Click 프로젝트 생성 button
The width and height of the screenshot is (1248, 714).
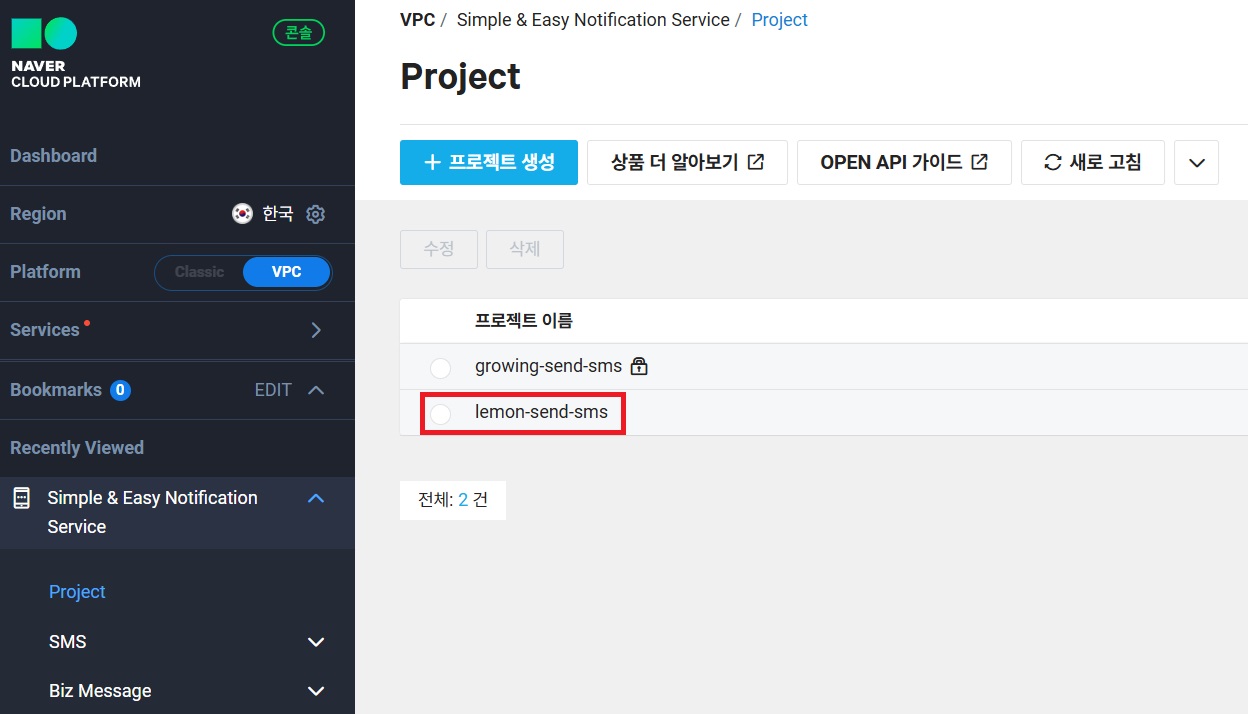(x=489, y=162)
